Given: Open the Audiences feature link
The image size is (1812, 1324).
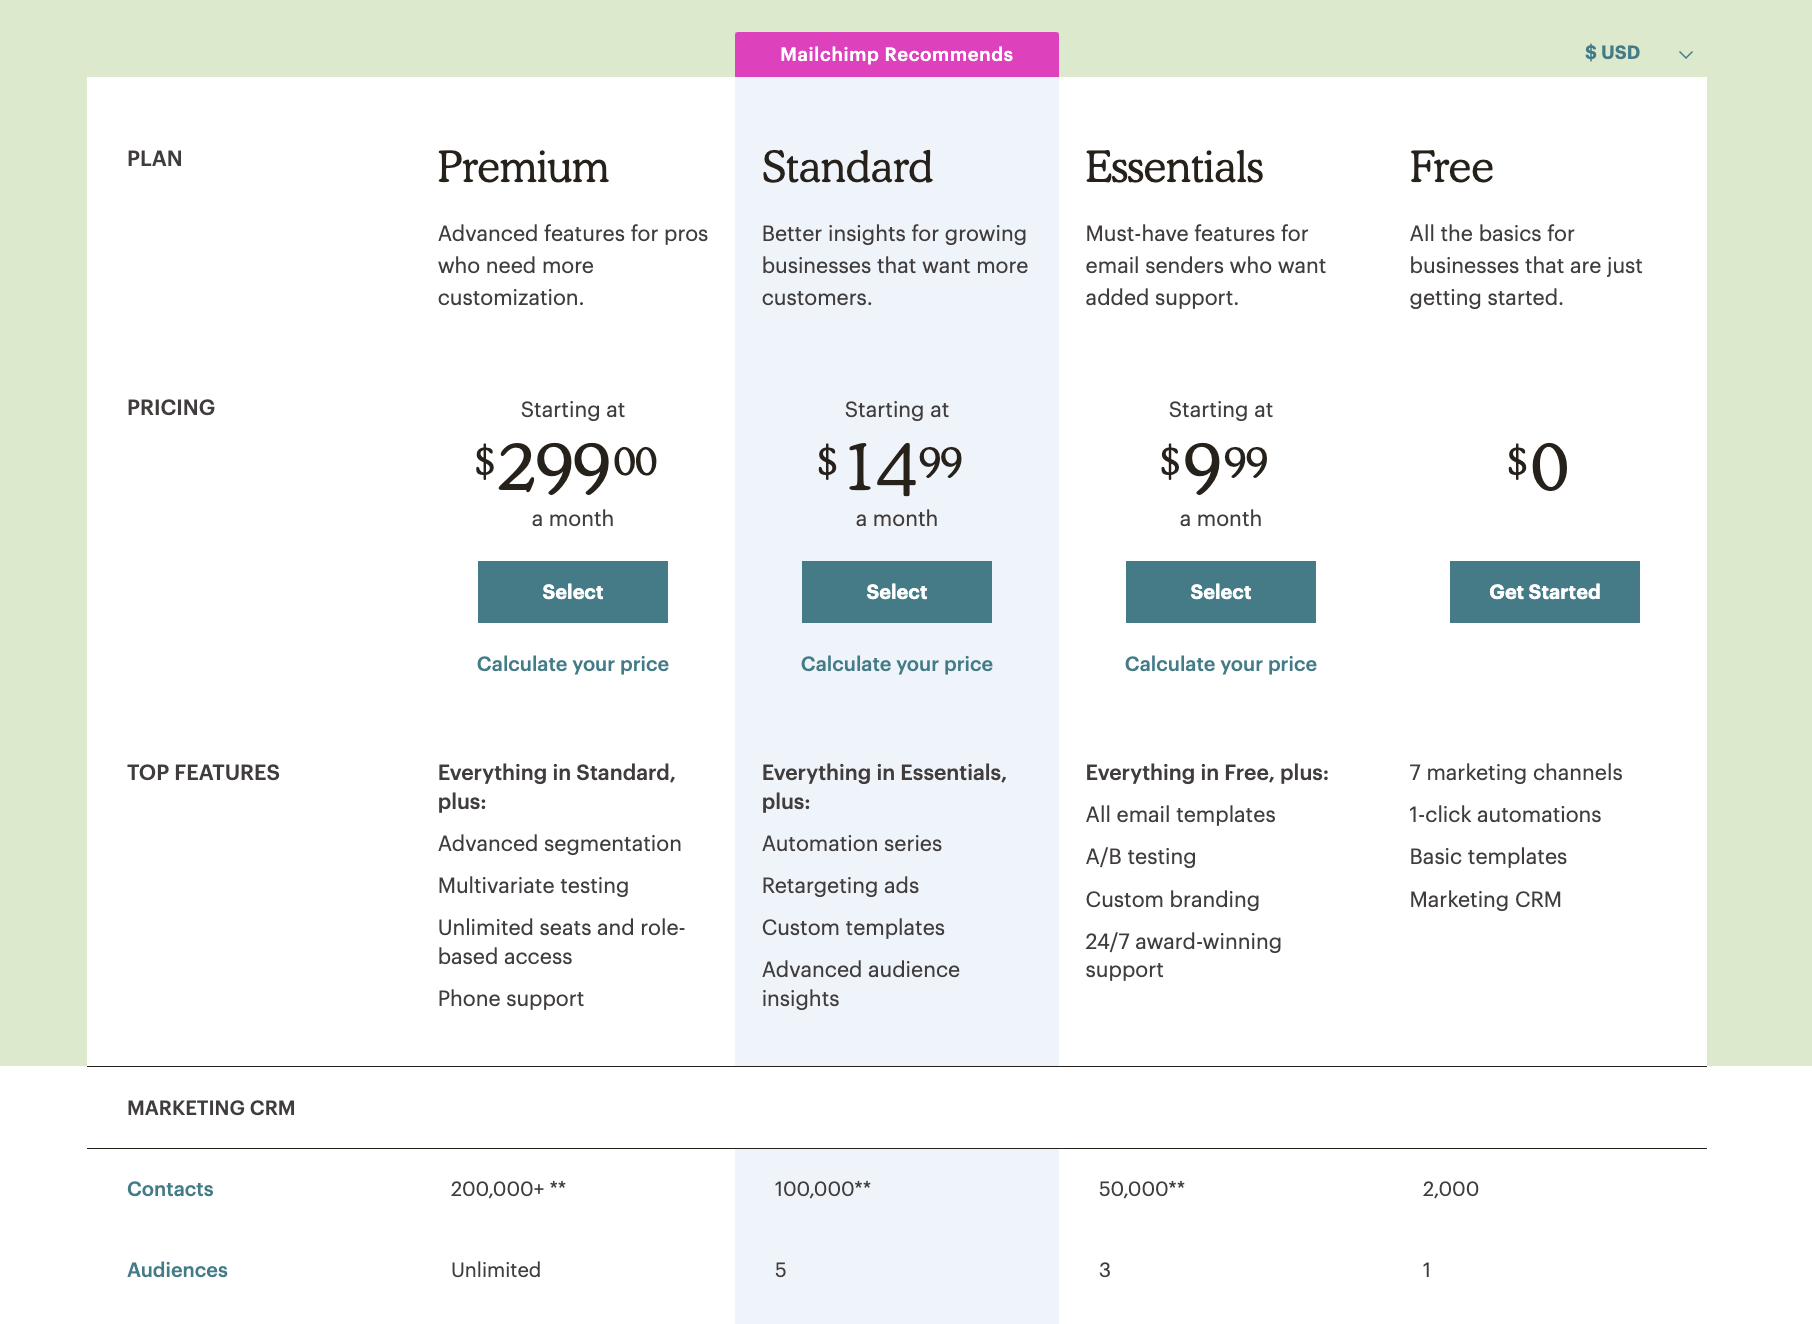Looking at the screenshot, I should (x=177, y=1269).
